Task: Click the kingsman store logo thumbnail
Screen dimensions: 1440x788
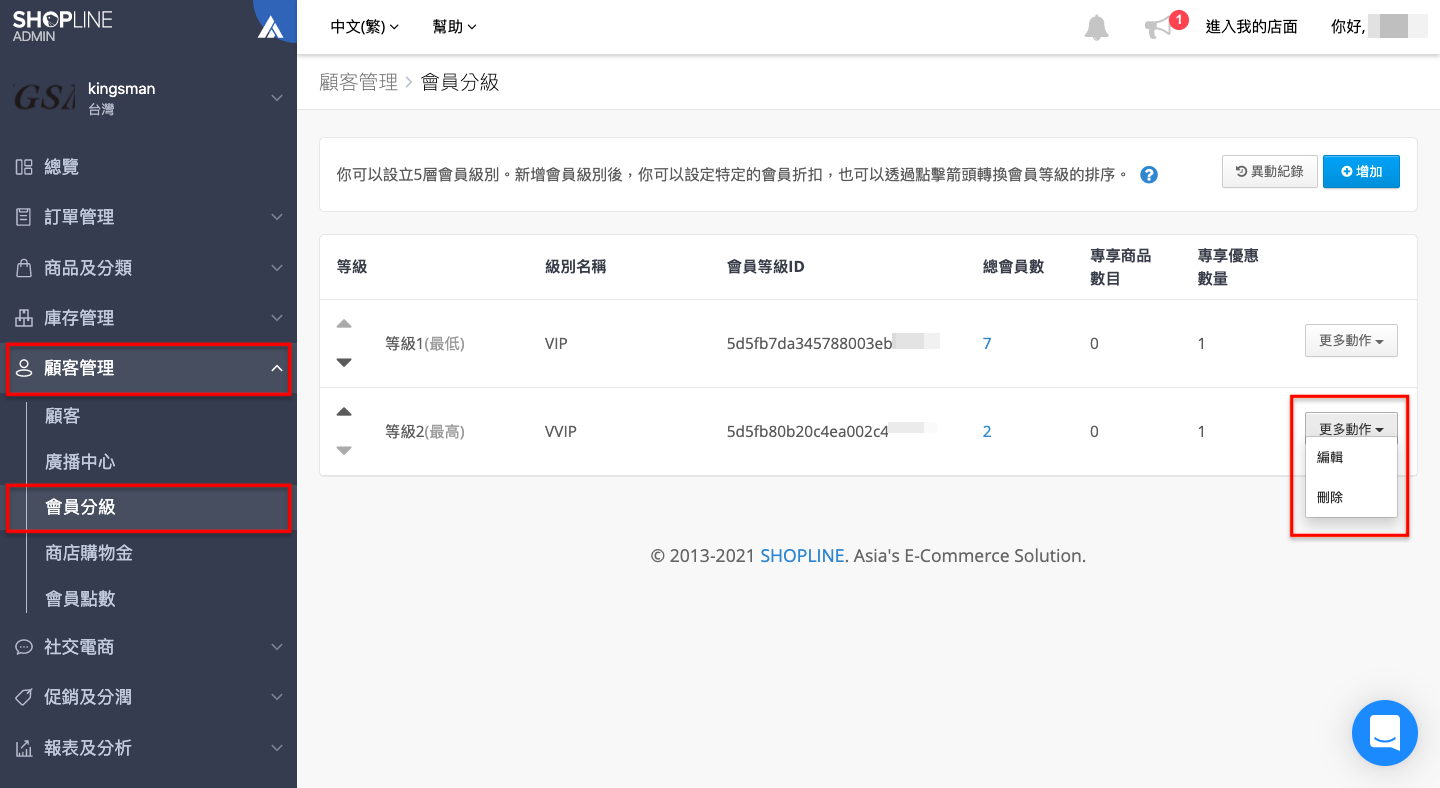Action: [x=44, y=98]
